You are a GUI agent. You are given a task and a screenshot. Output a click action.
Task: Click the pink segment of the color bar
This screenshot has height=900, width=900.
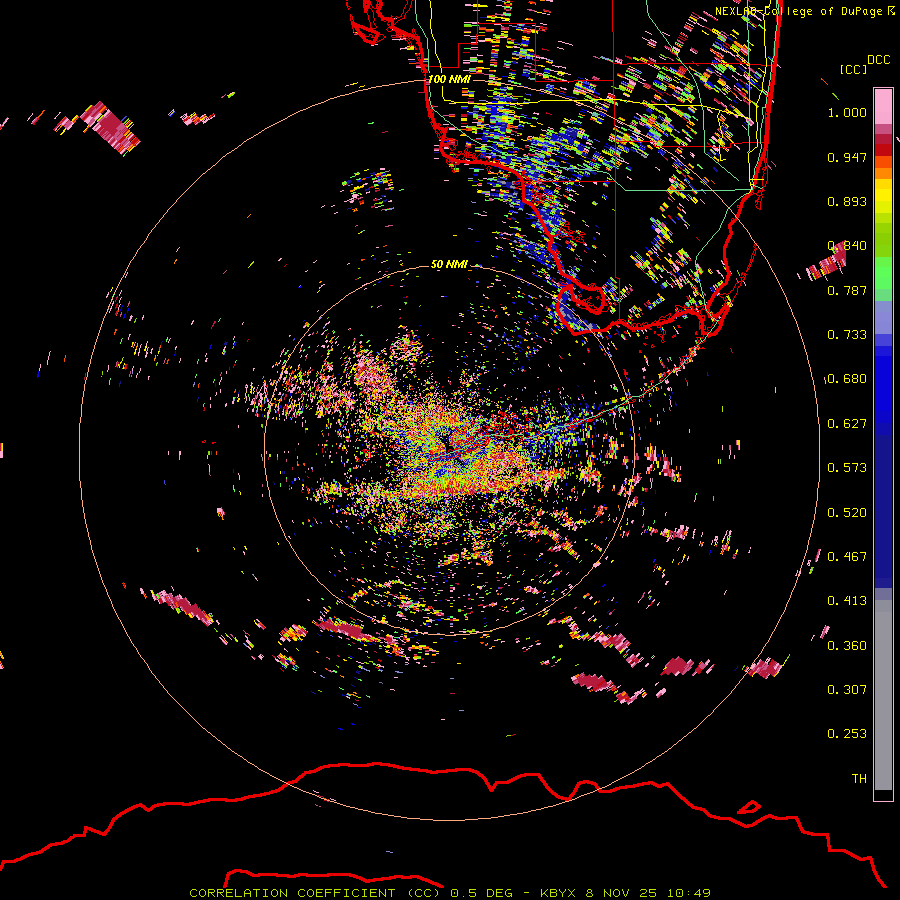pos(883,107)
